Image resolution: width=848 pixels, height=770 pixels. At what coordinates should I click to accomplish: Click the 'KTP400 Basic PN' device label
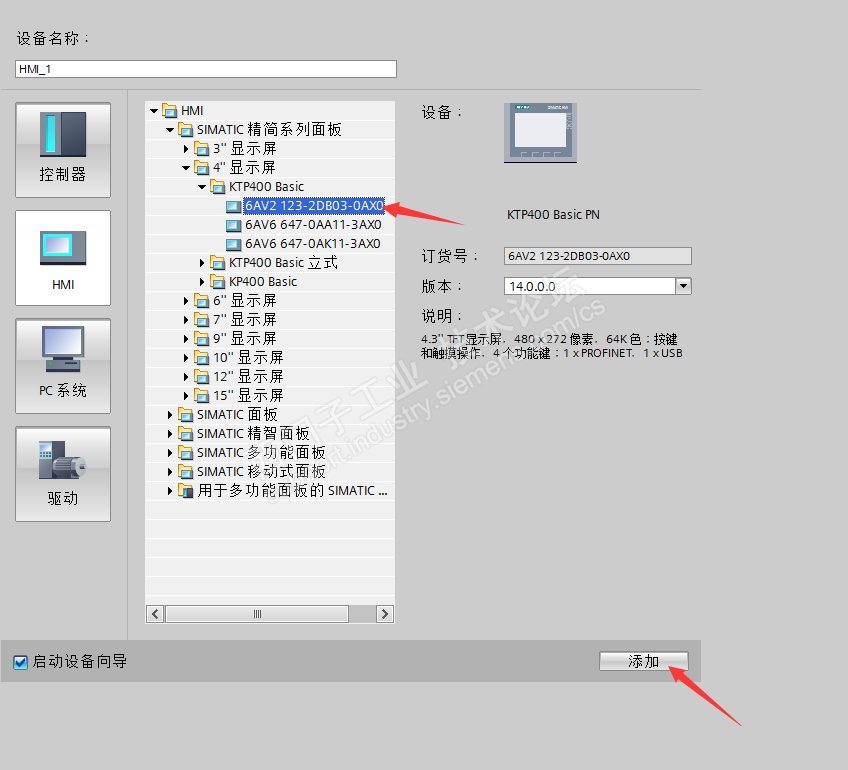(553, 215)
